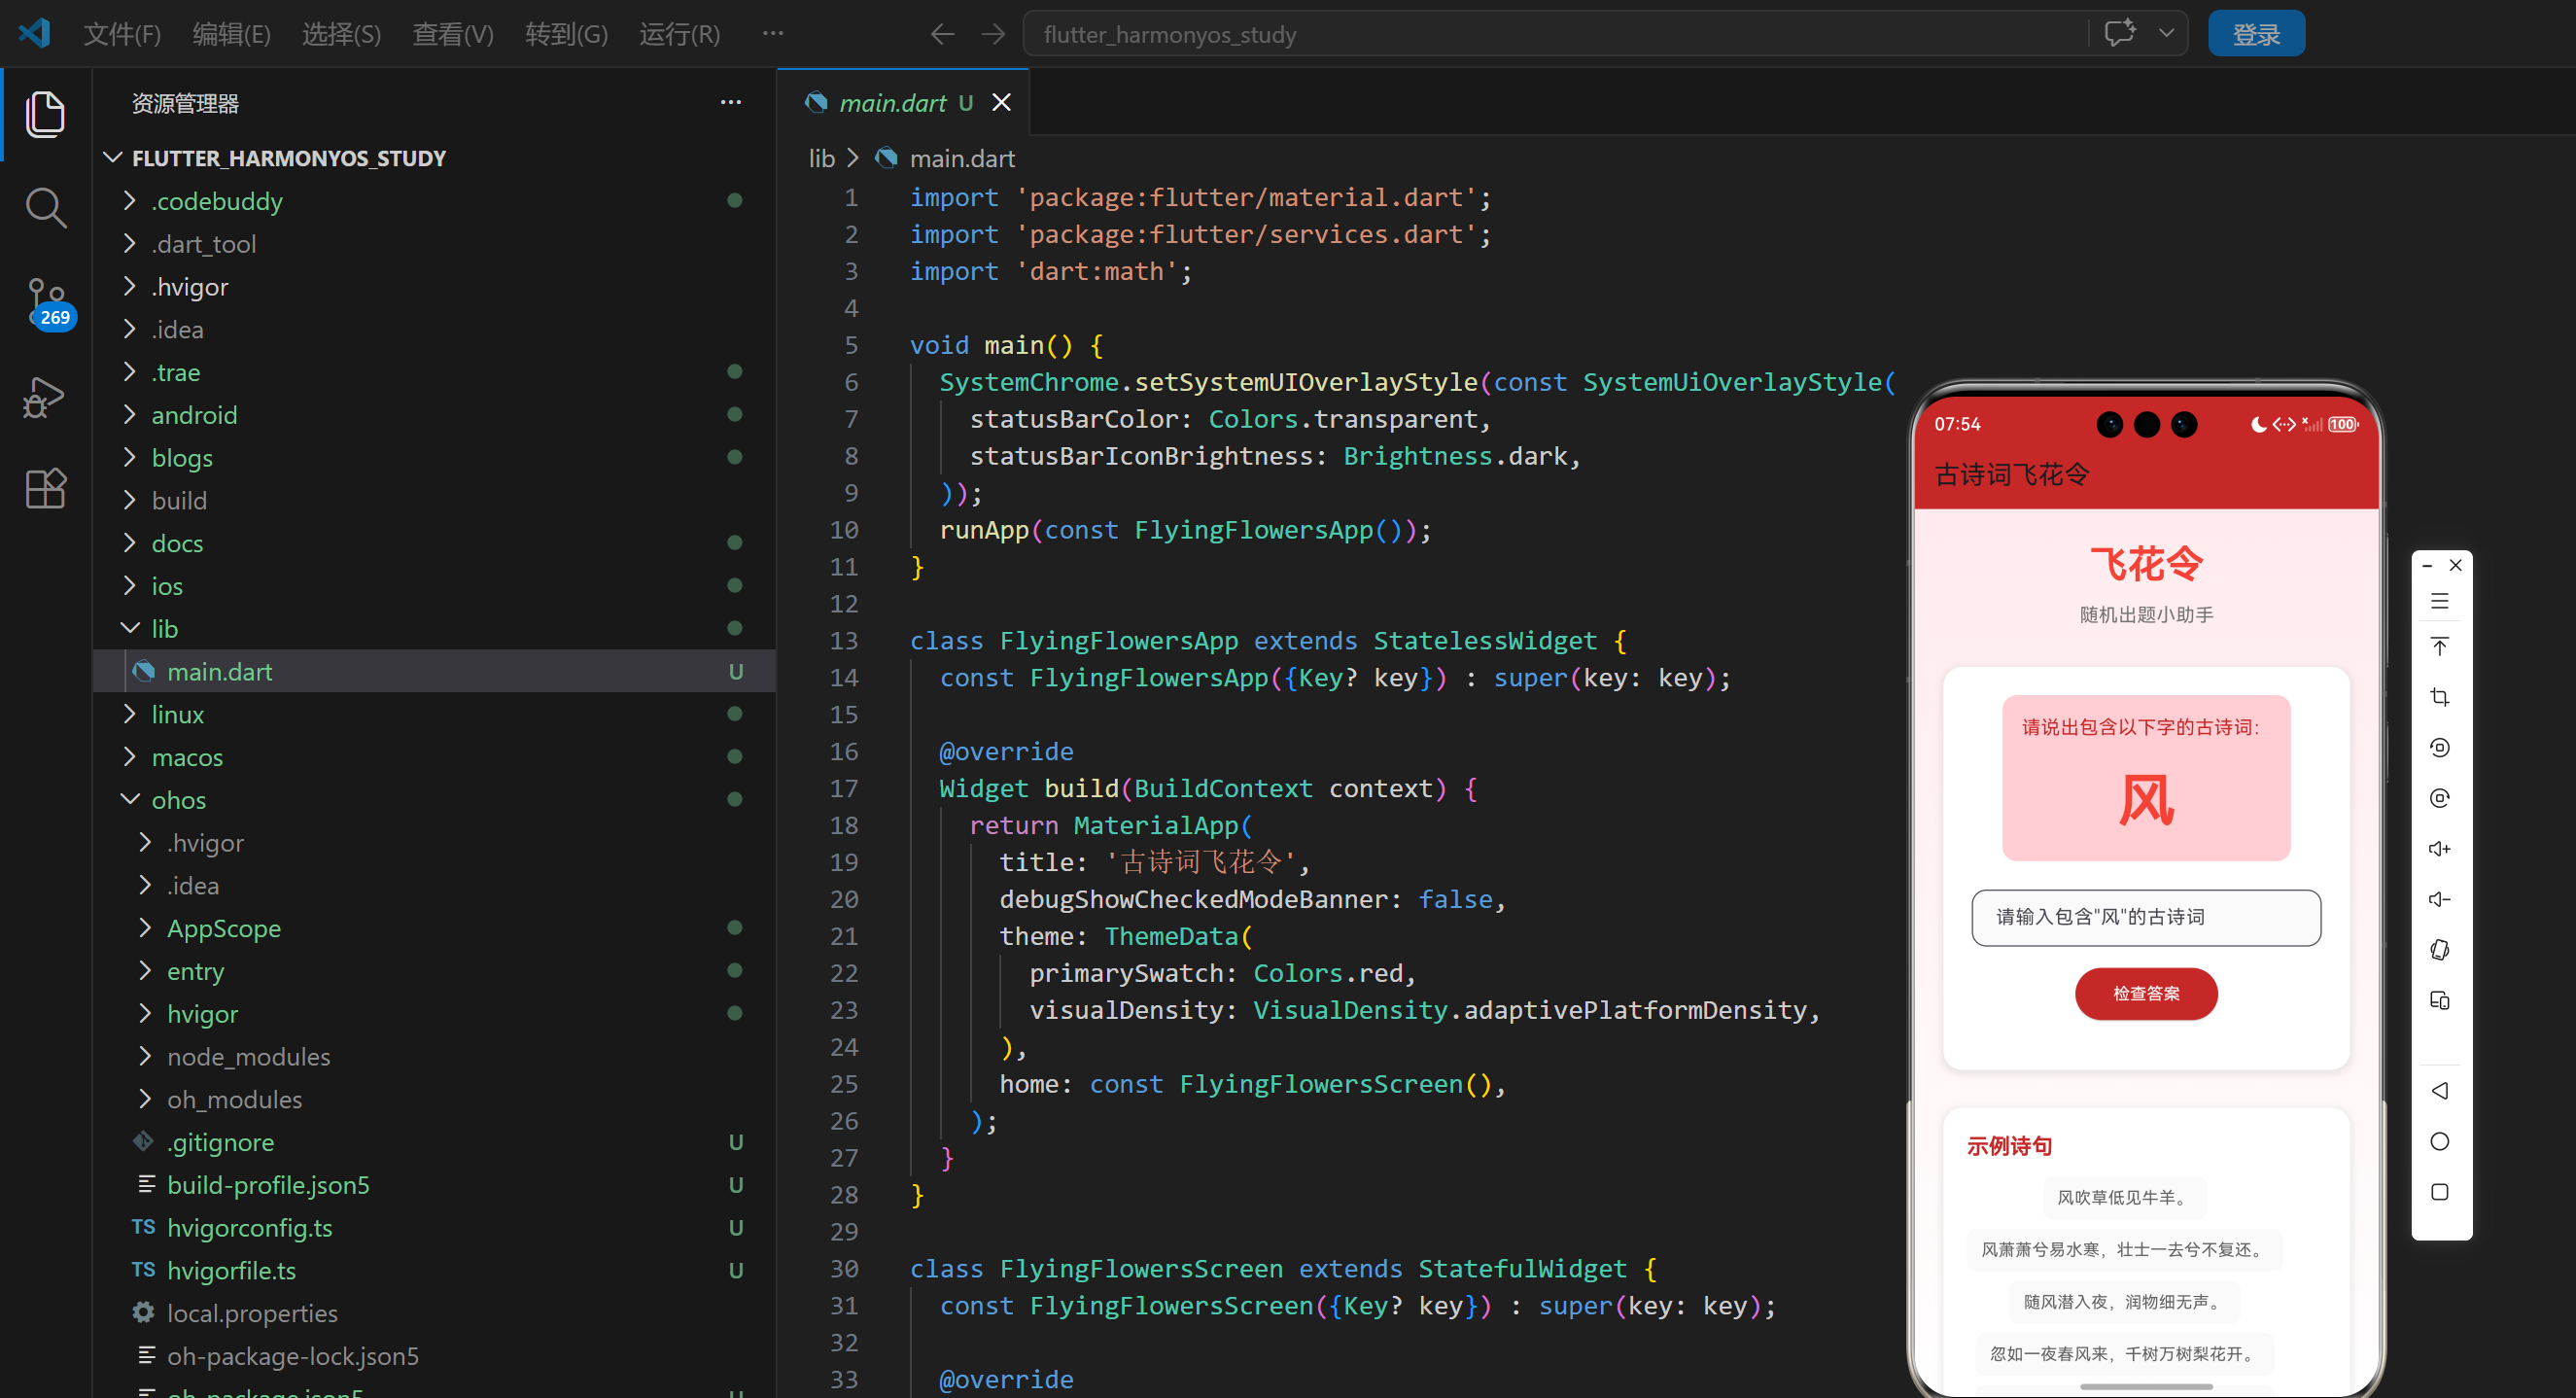Open the Extensions view
The height and width of the screenshot is (1398, 2576).
coord(45,489)
